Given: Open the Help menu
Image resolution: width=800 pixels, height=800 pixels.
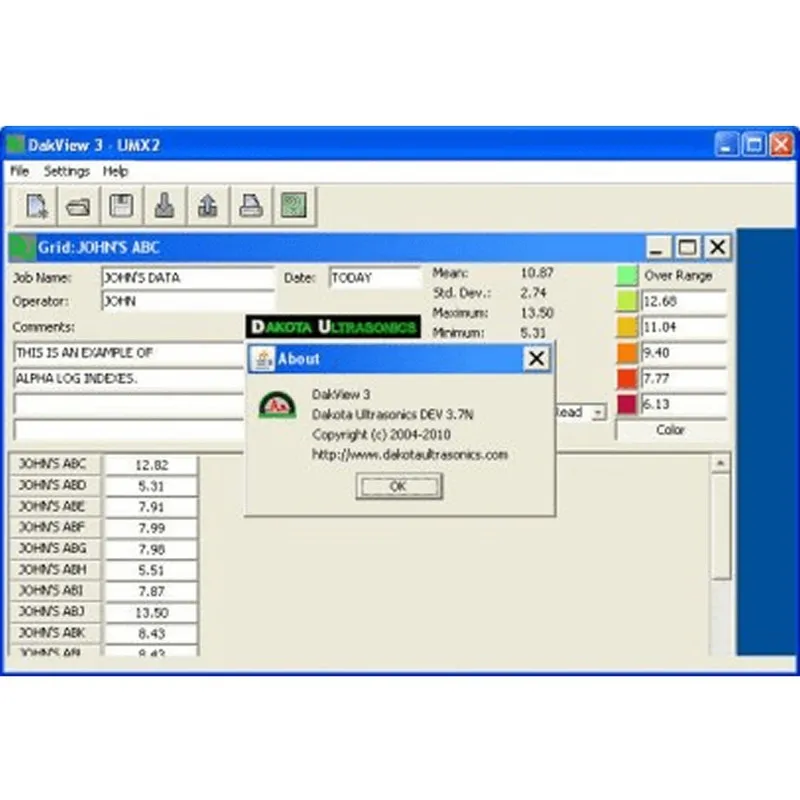Looking at the screenshot, I should [x=114, y=171].
